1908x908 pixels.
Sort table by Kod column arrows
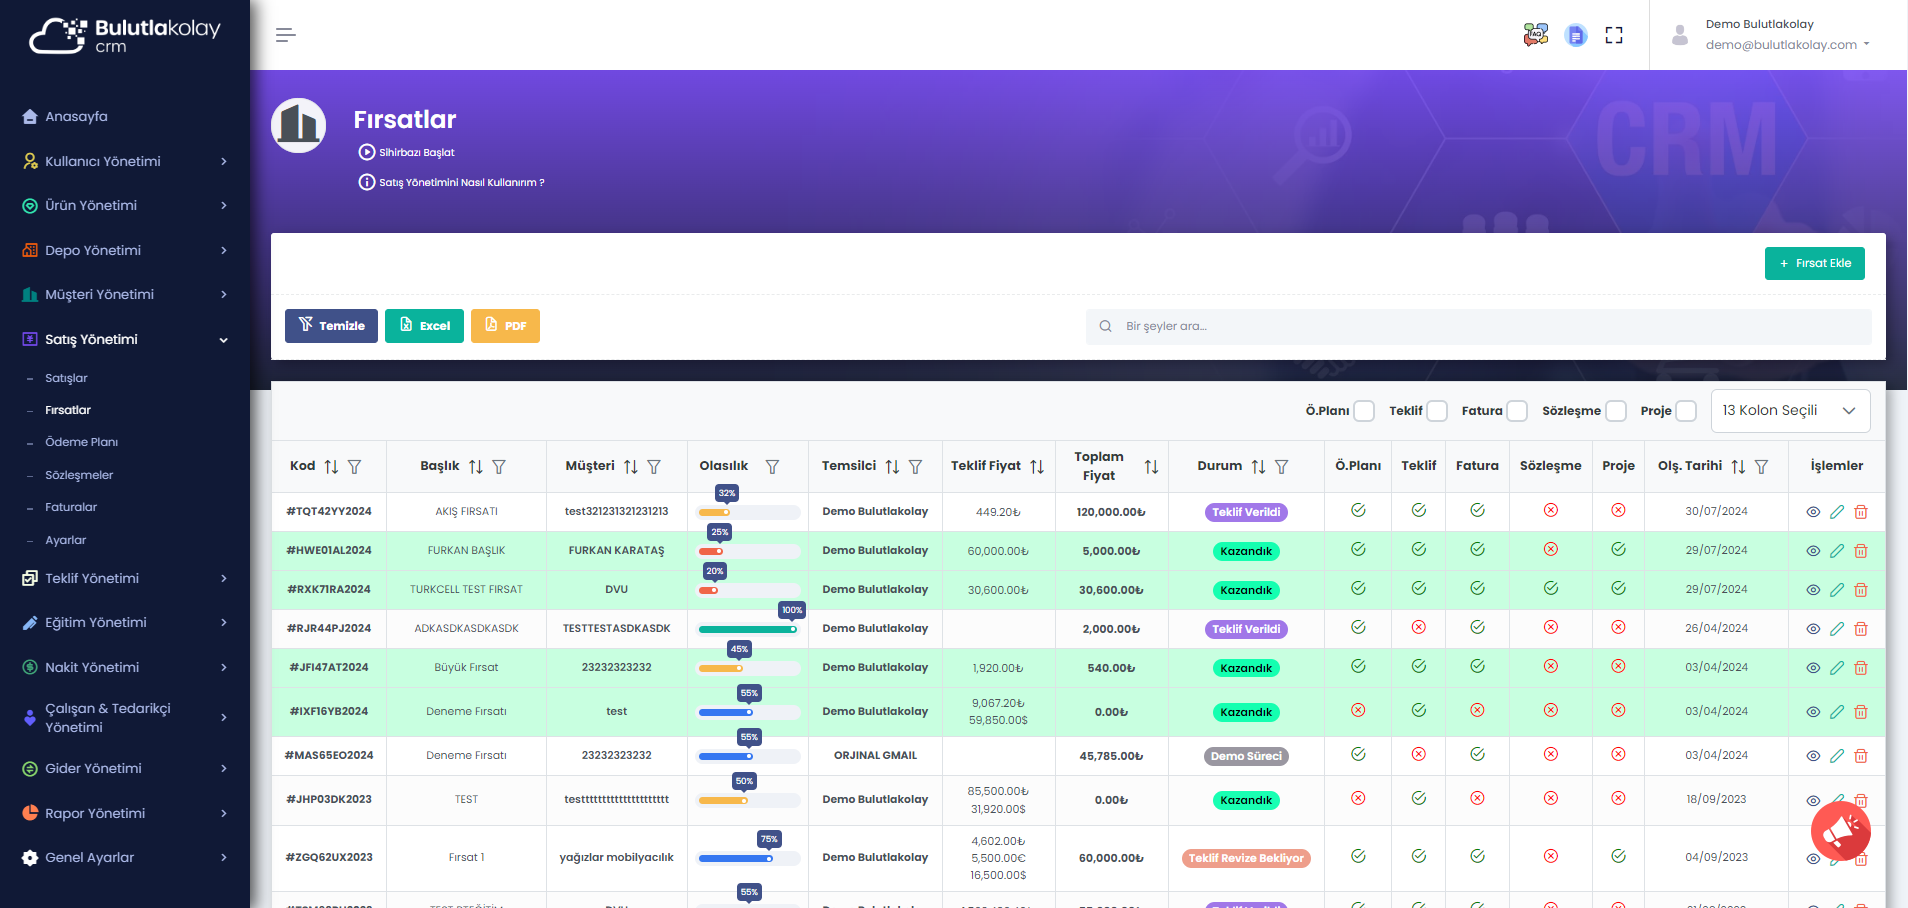click(331, 467)
